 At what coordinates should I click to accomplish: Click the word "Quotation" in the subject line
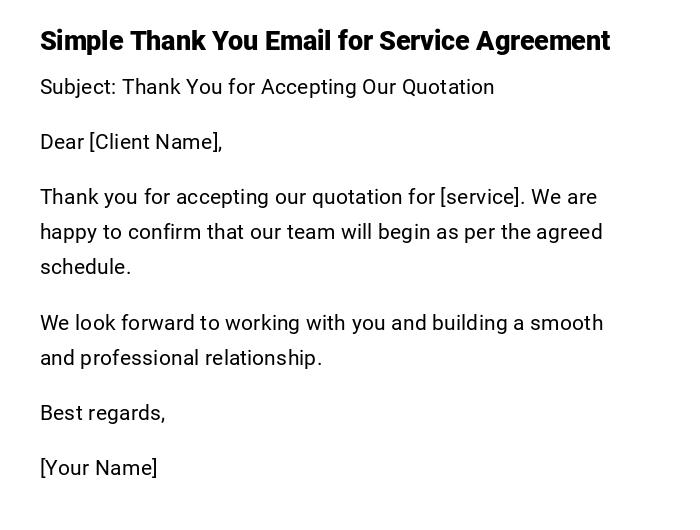click(x=448, y=87)
